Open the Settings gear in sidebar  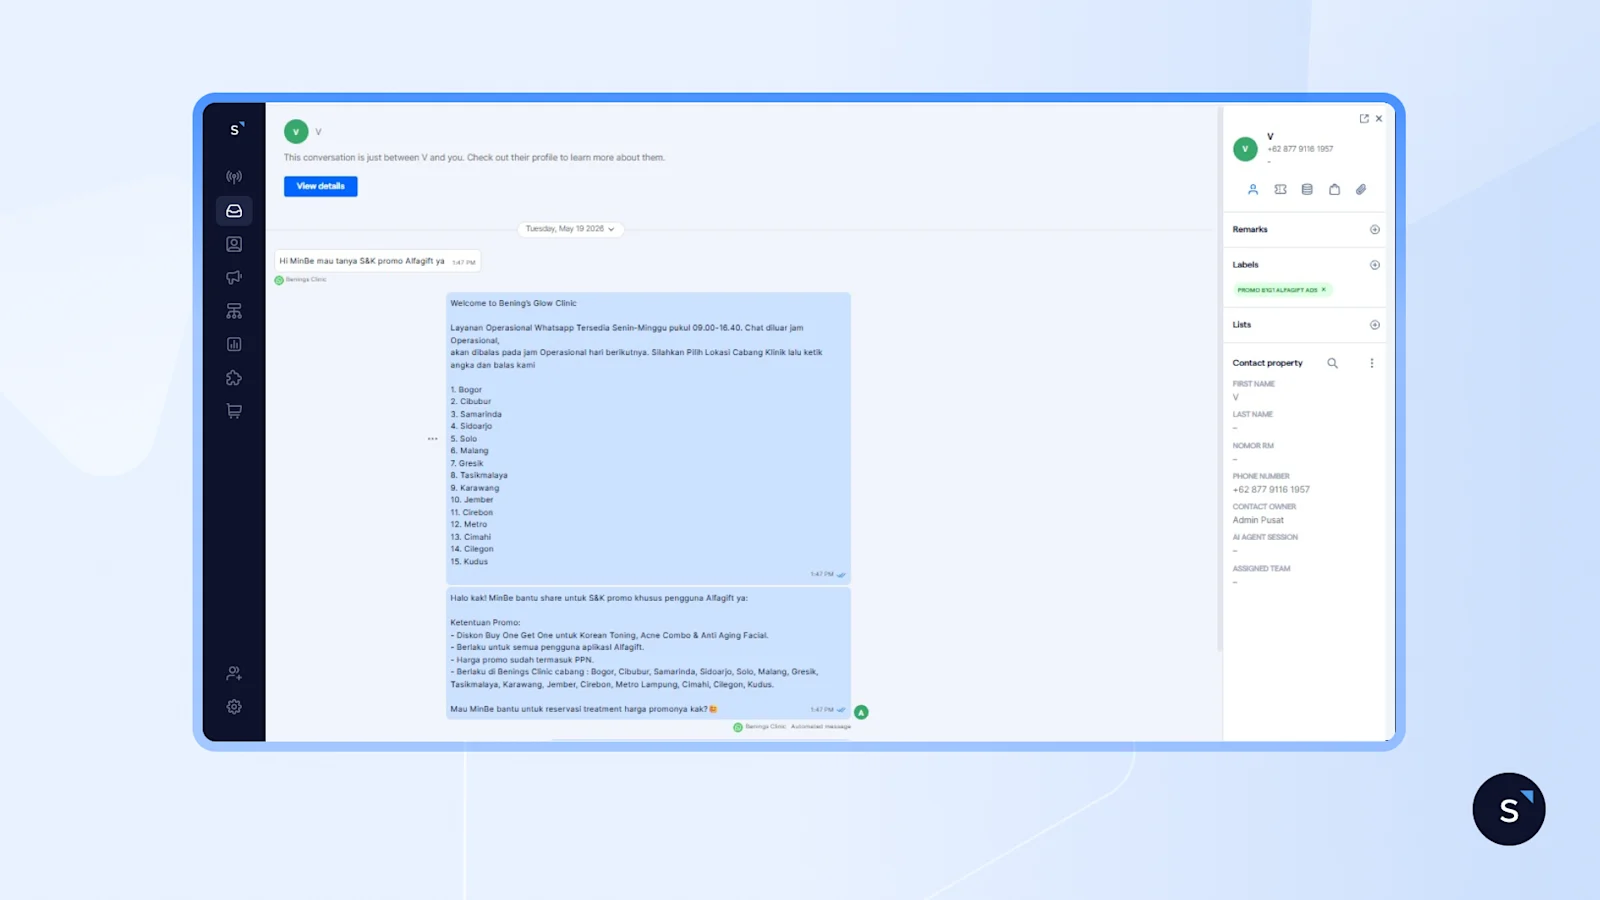(234, 707)
